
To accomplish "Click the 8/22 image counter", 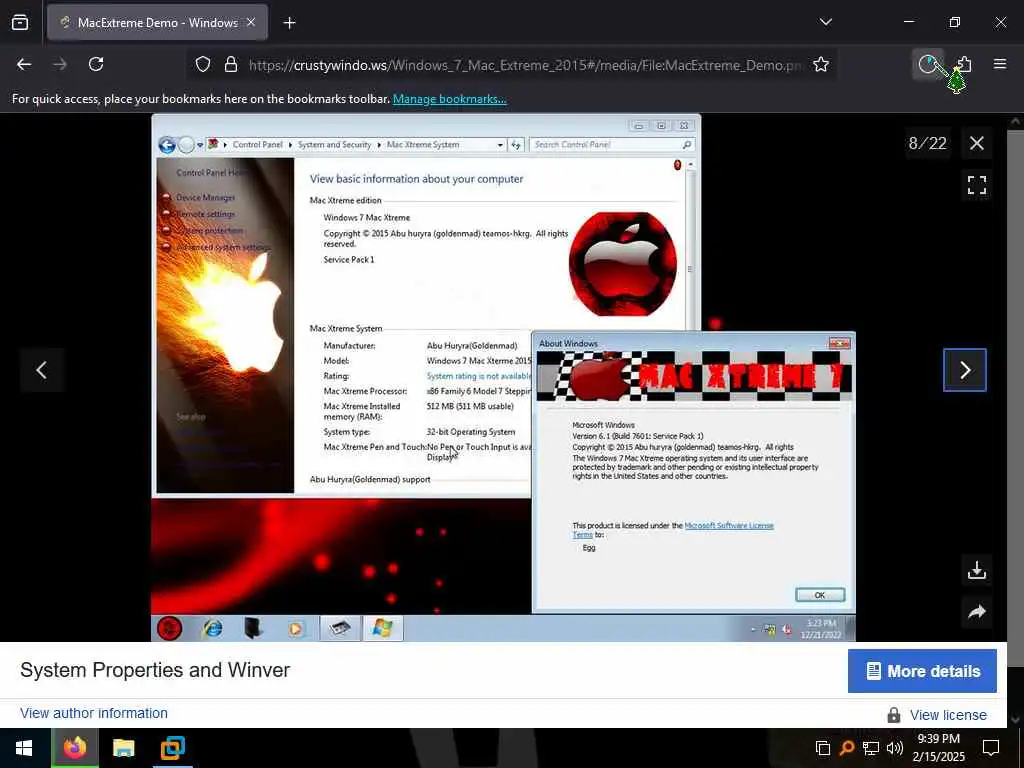I will (927, 143).
